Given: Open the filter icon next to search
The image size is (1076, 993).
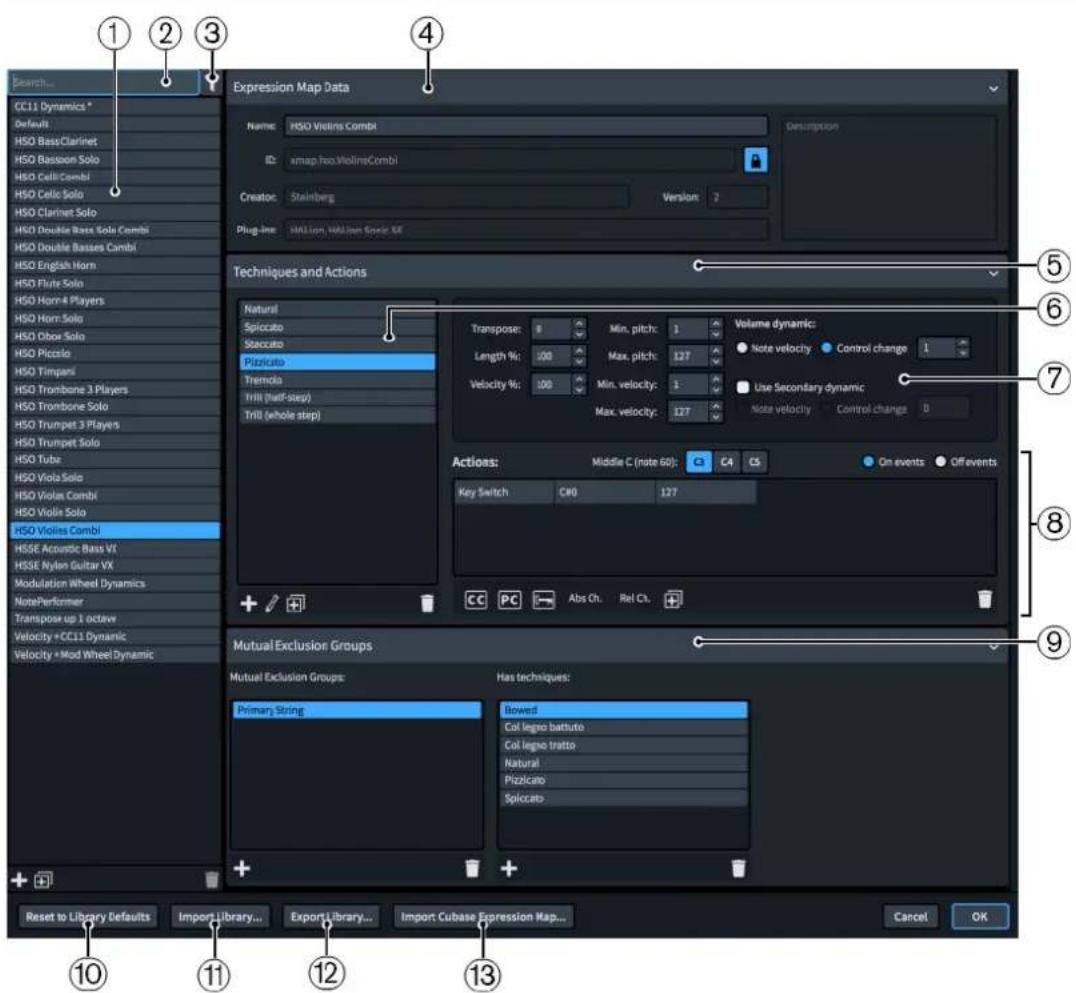Looking at the screenshot, I should pyautogui.click(x=212, y=83).
